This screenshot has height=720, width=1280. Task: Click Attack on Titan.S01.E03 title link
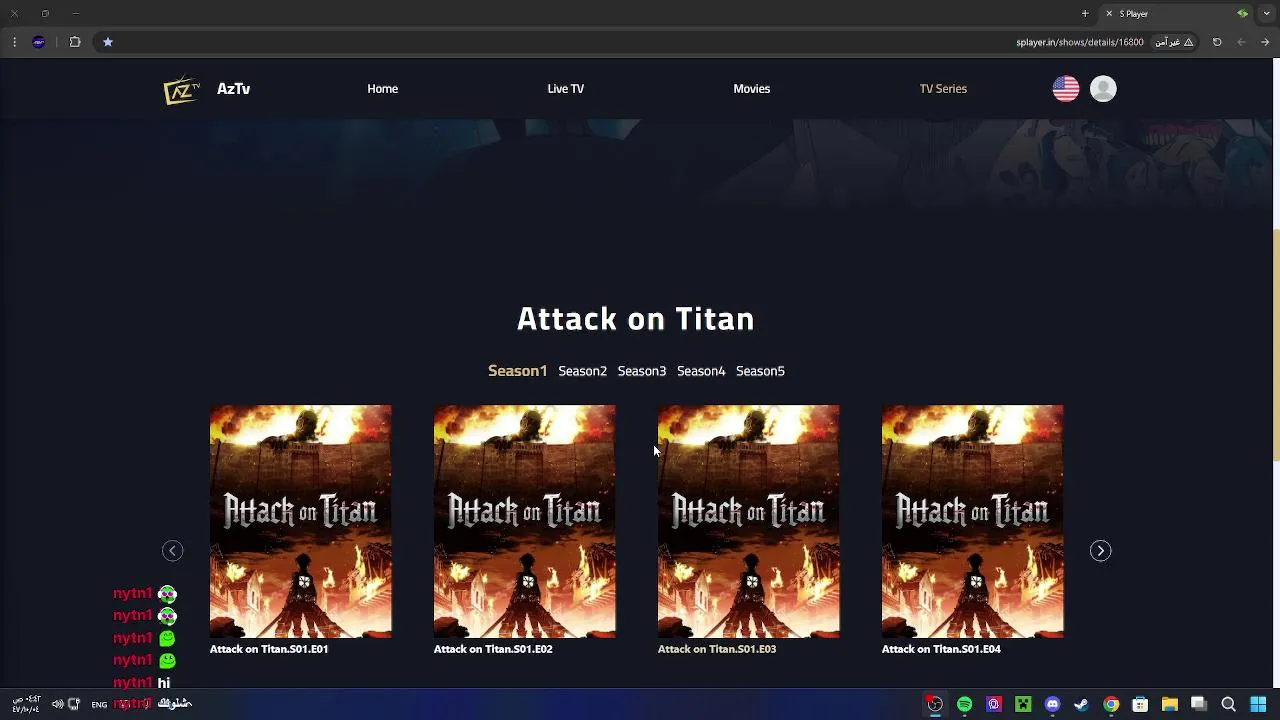pyautogui.click(x=717, y=649)
